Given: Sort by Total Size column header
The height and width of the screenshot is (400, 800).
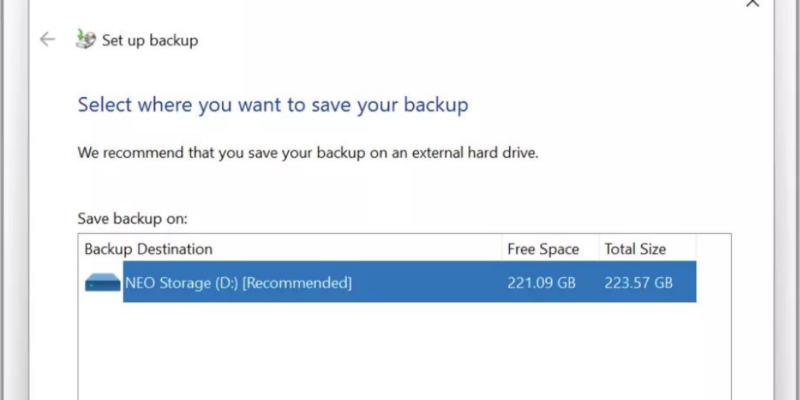Looking at the screenshot, I should point(635,249).
